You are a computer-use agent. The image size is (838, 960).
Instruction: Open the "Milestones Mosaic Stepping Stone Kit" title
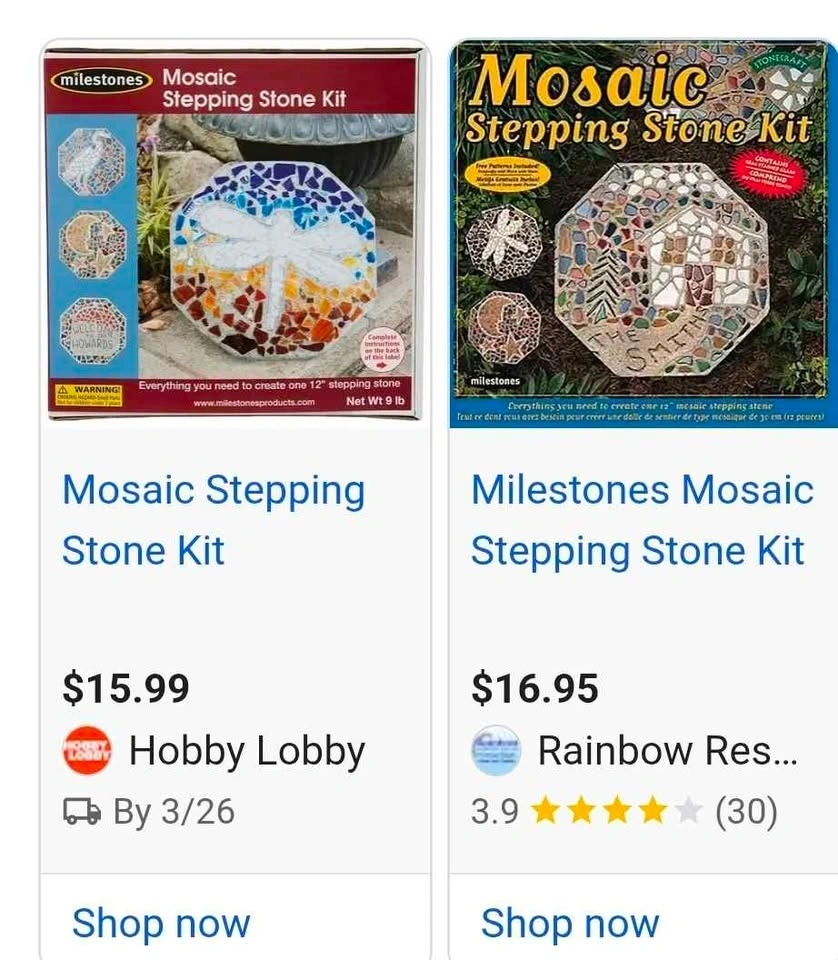coord(642,520)
